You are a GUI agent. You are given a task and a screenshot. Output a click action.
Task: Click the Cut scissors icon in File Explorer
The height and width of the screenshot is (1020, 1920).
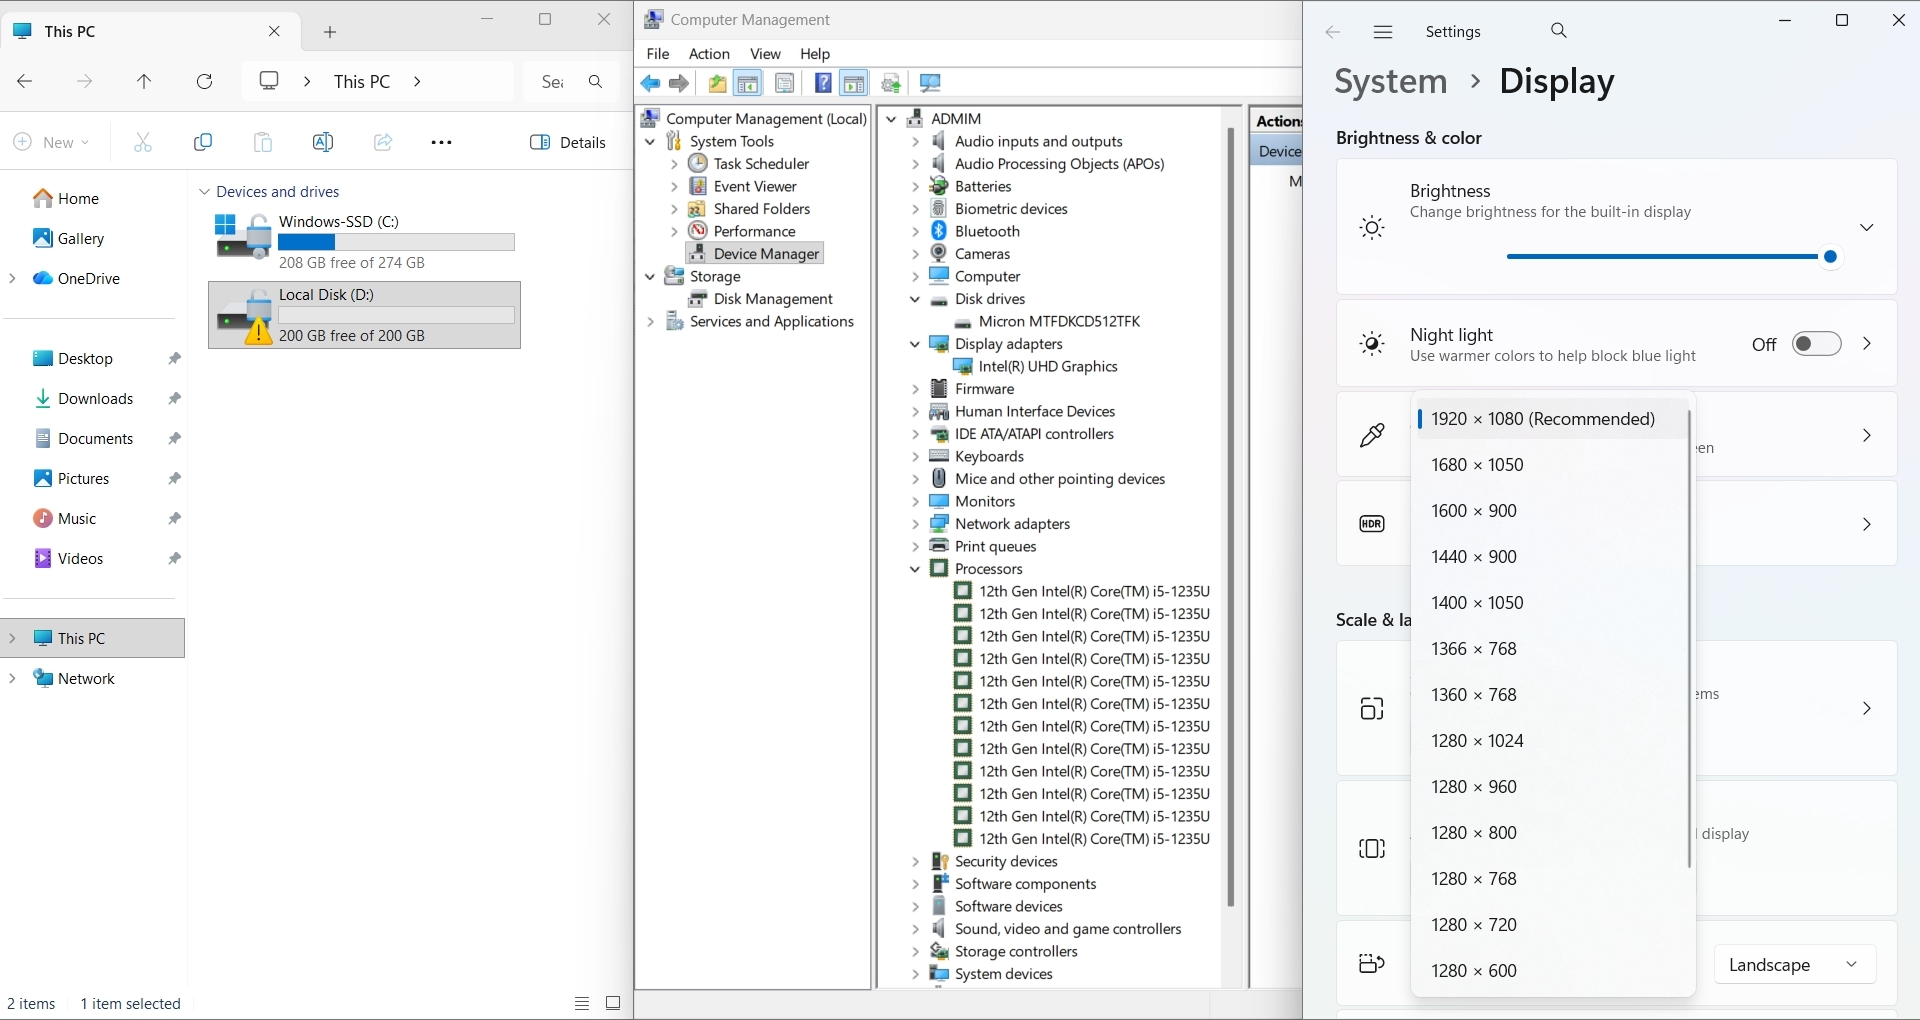pos(143,143)
